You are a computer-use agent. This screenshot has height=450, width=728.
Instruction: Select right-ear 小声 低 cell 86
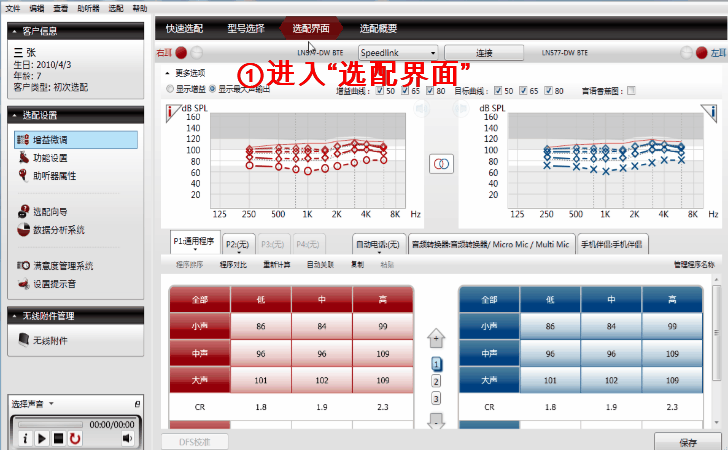click(261, 326)
